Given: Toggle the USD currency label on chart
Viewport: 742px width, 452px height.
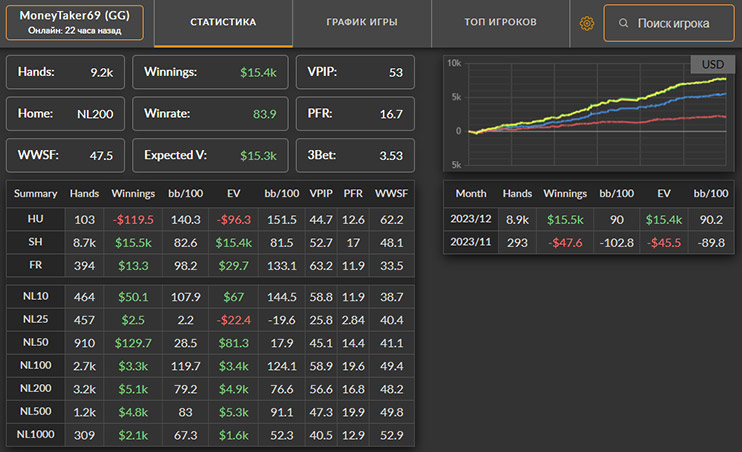Looking at the screenshot, I should pos(712,65).
